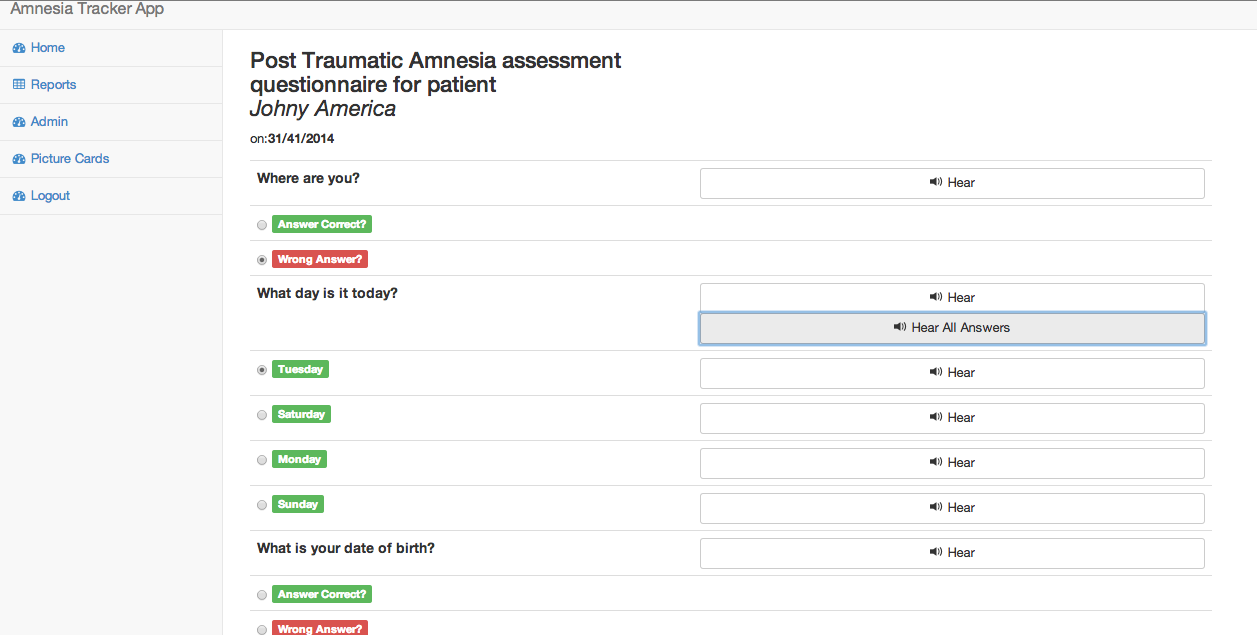
Task: Select 'Answer Correct?' radio under 'Where are you?'
Action: (262, 225)
